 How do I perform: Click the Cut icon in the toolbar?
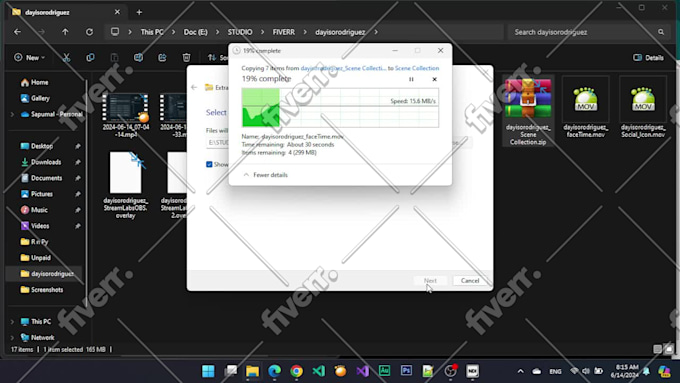[66, 57]
